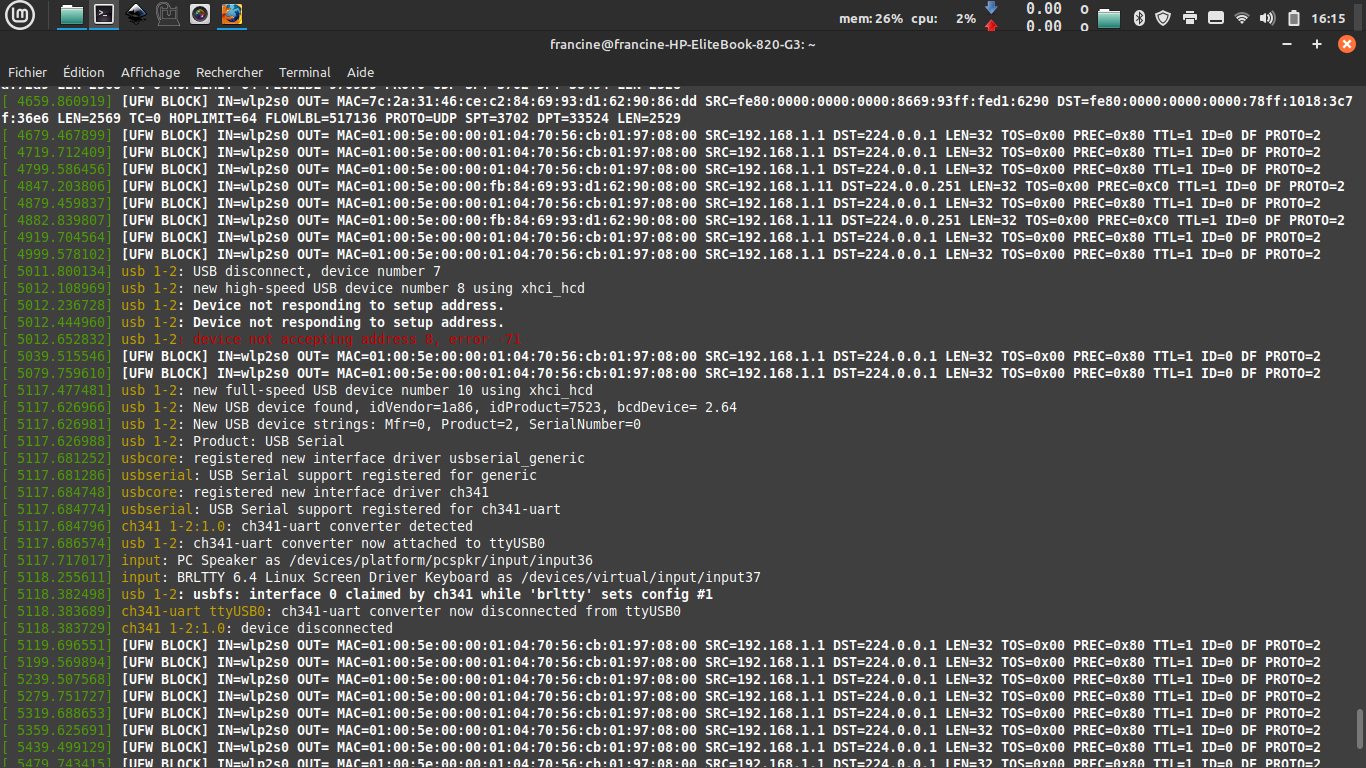1366x768 pixels.
Task: Click the update manager shield icon
Action: (x=1163, y=18)
